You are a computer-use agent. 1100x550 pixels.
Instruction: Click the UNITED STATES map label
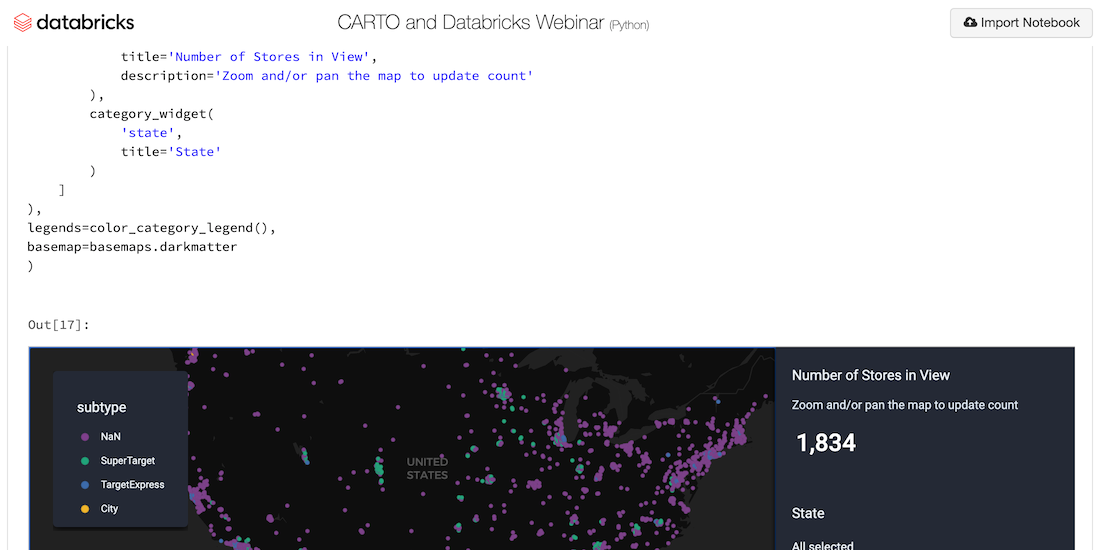click(x=427, y=468)
